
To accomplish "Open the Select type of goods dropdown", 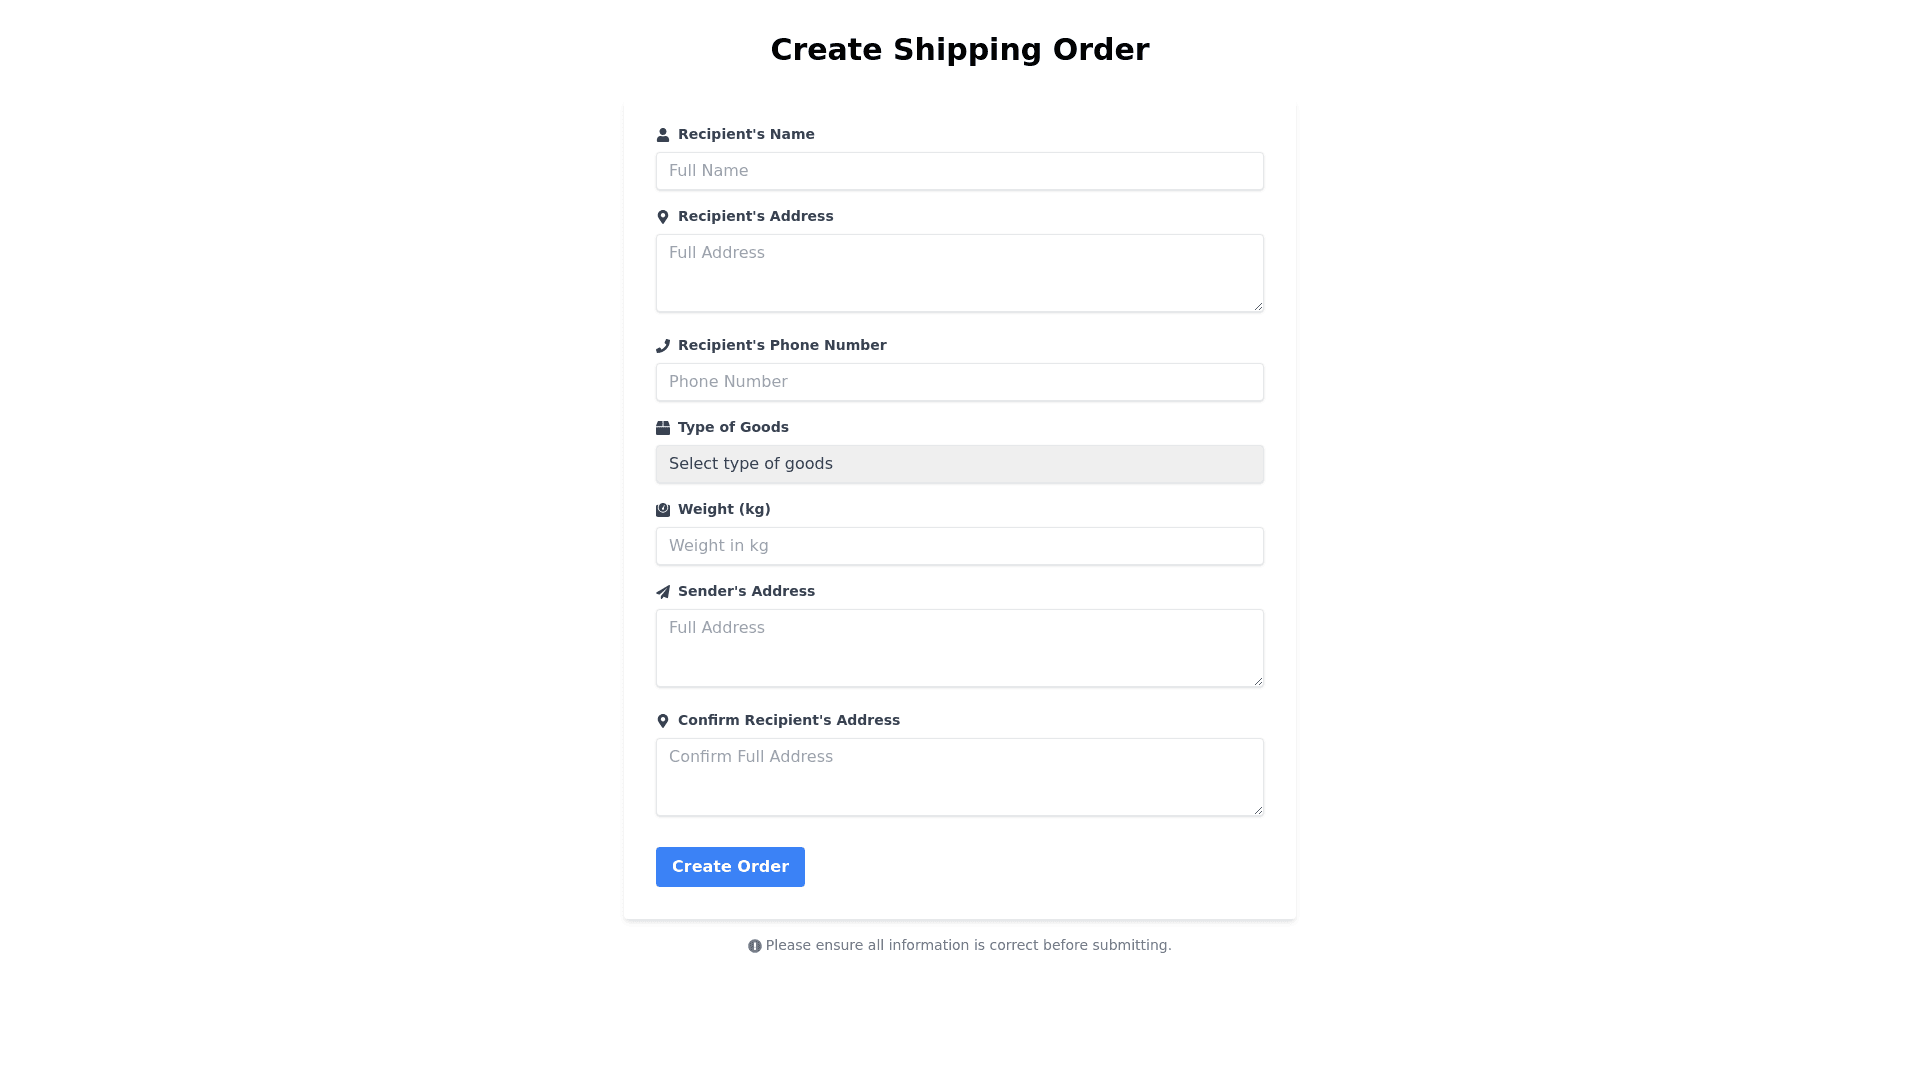I will point(959,464).
